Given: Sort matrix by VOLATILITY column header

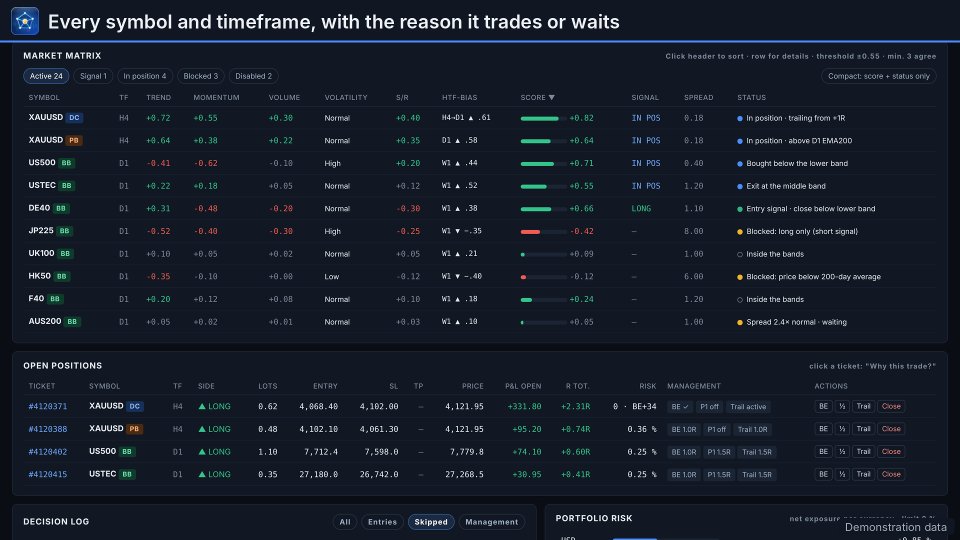Looking at the screenshot, I should [346, 97].
